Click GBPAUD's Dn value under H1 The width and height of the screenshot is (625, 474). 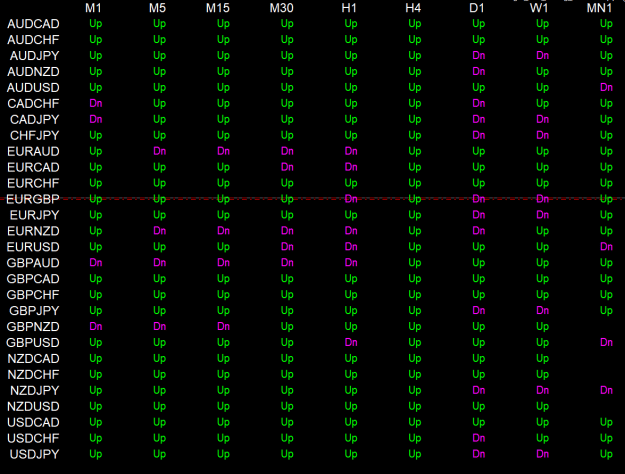click(351, 262)
